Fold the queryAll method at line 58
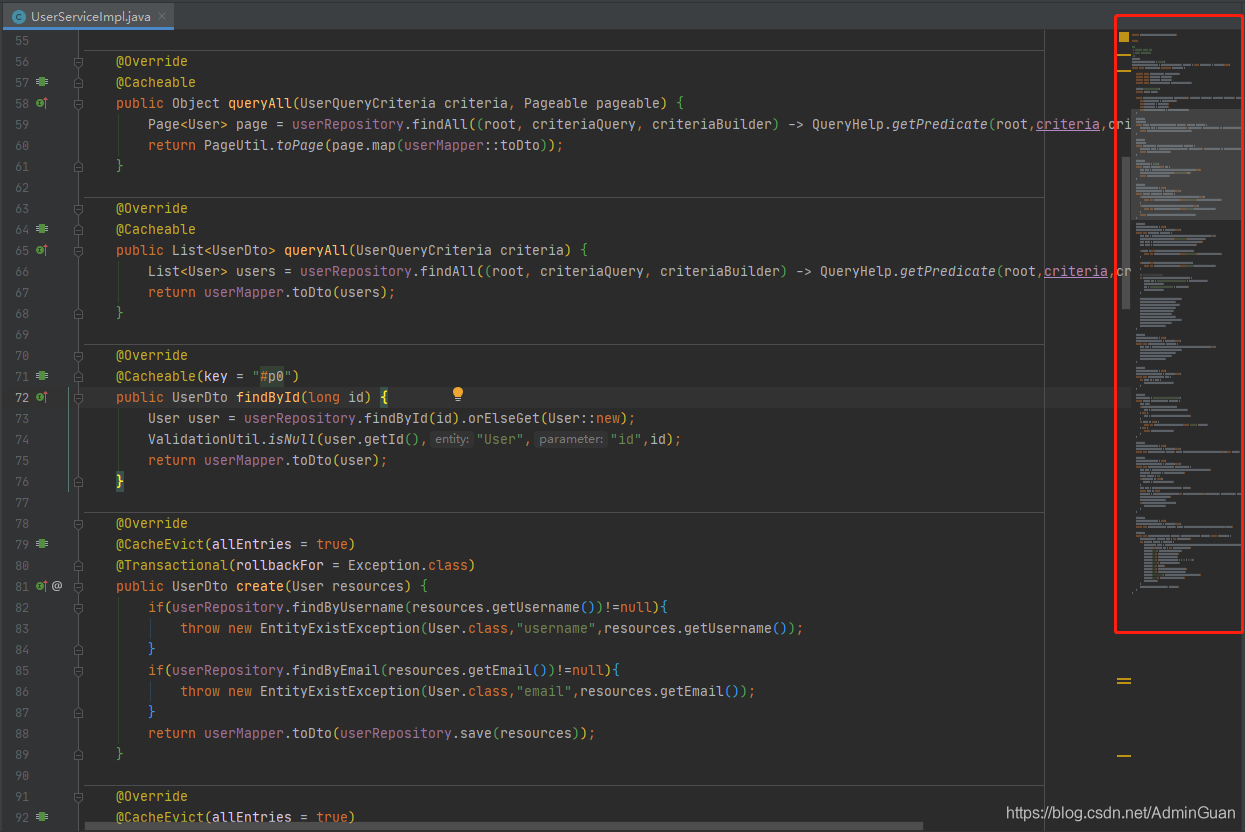 click(78, 103)
